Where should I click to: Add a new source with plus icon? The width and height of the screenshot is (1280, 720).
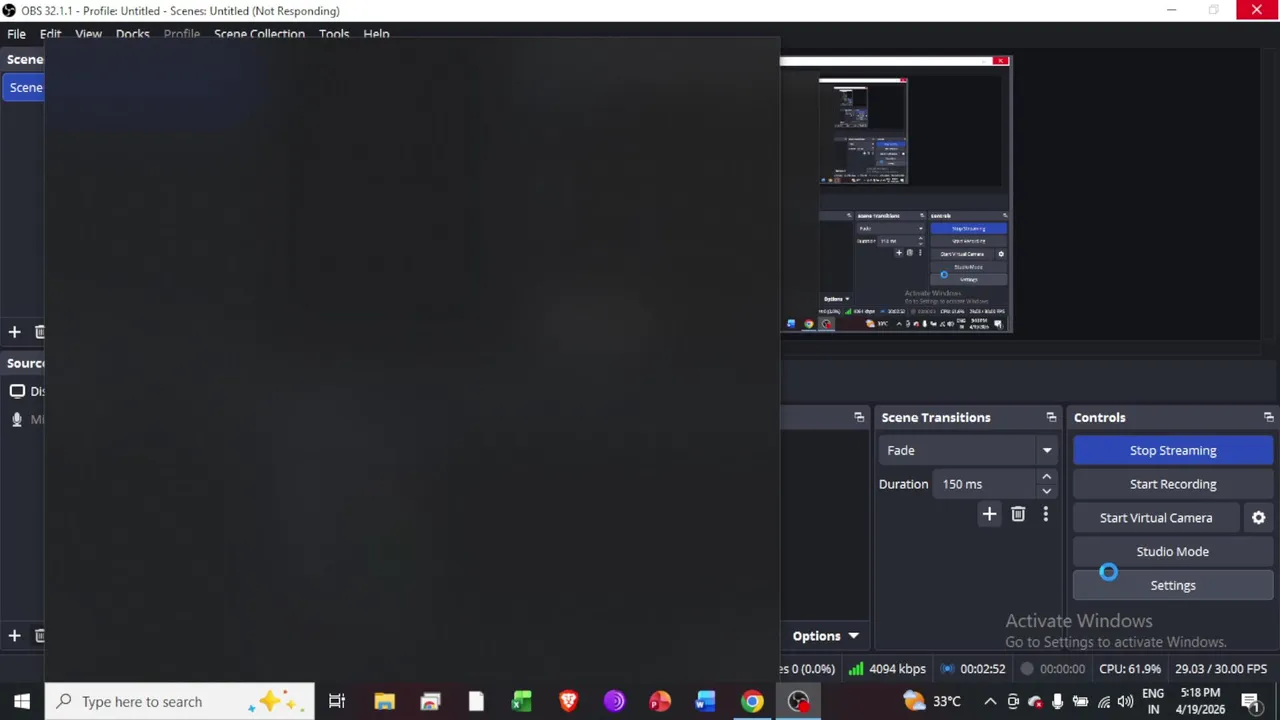click(x=14, y=636)
